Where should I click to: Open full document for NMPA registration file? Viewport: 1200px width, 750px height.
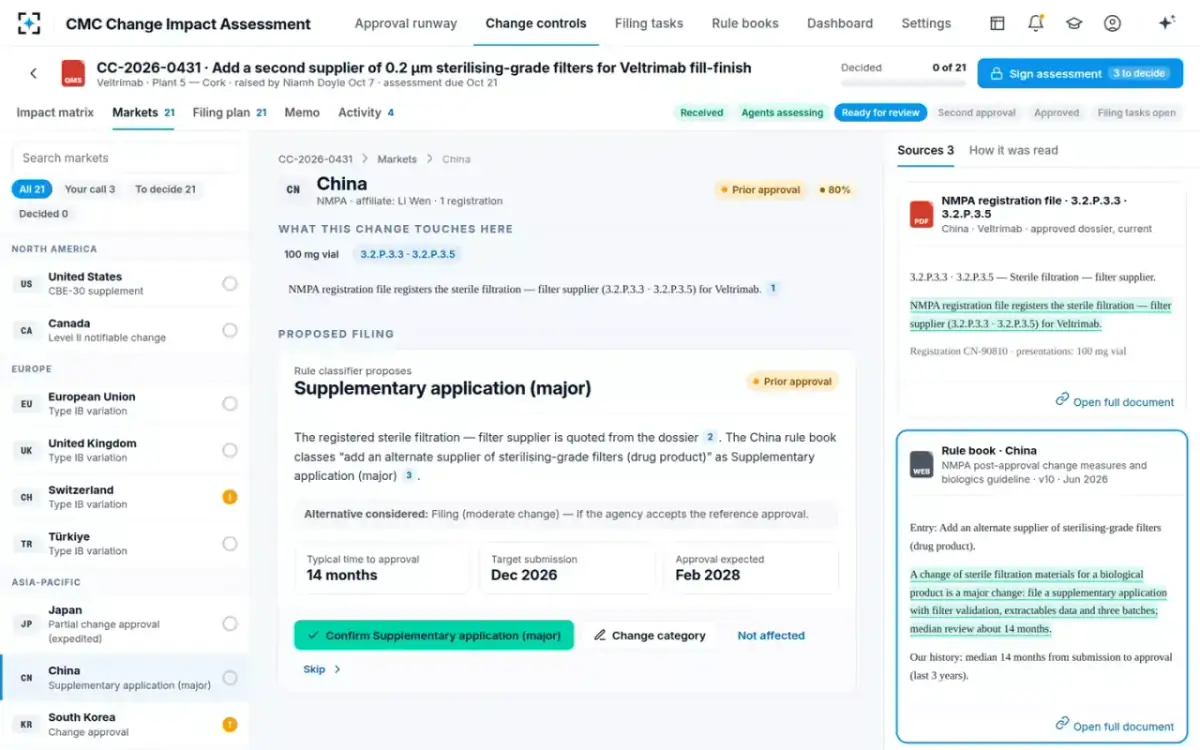(1115, 401)
